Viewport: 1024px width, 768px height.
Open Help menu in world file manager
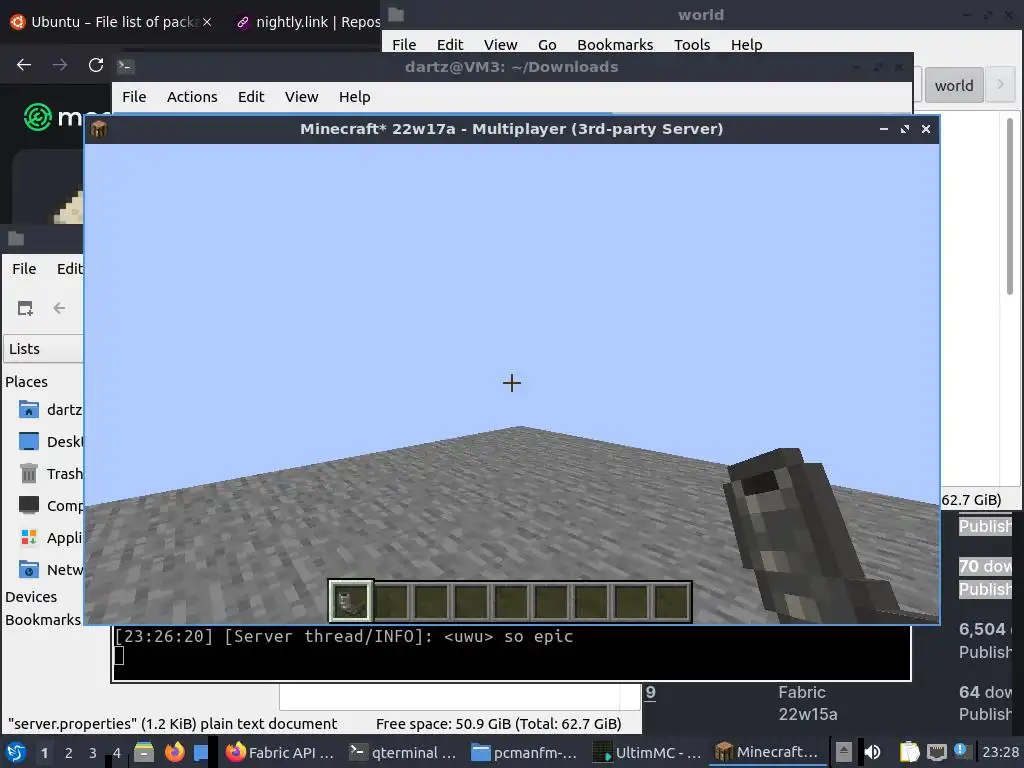click(746, 44)
